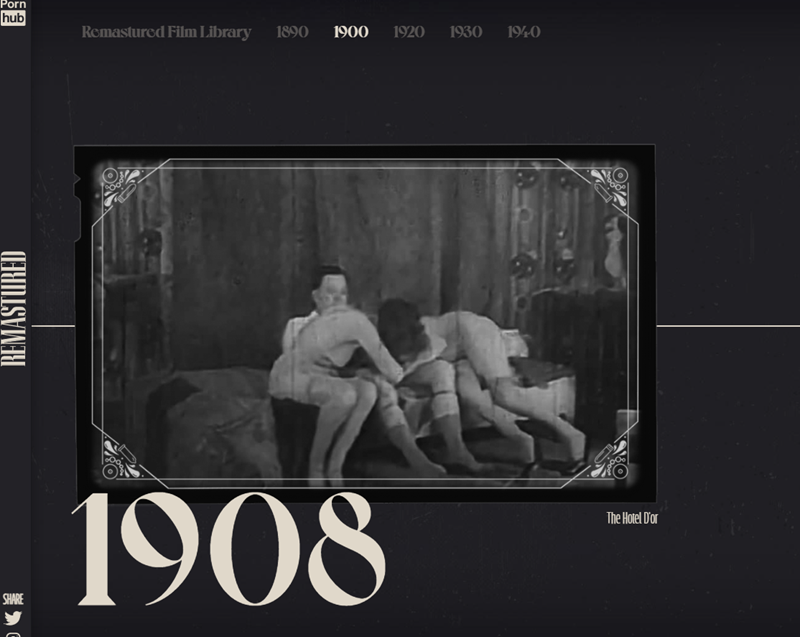Screen dimensions: 800x637
Task: Click the timeline line right of the film frame
Action: point(728,325)
